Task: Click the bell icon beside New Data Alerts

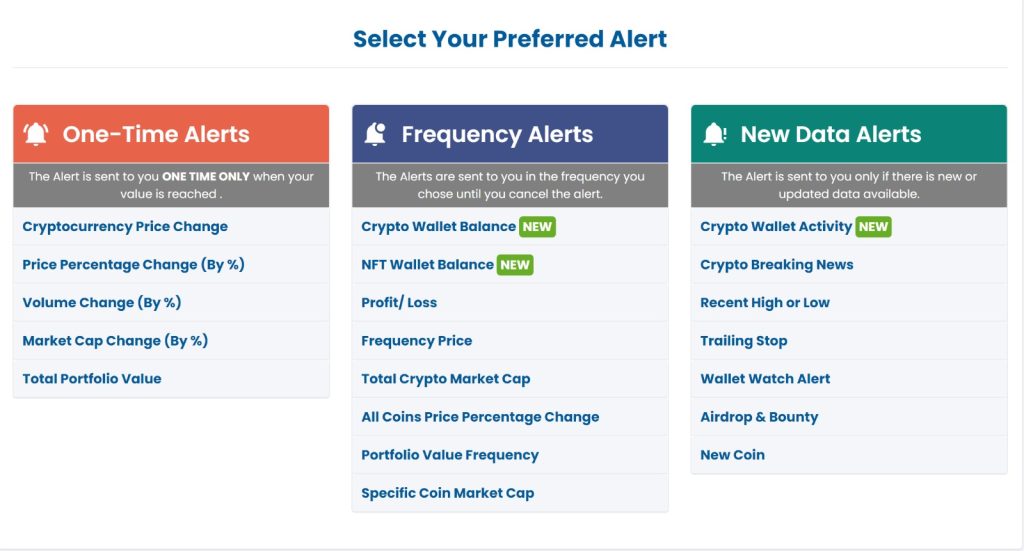Action: (714, 134)
